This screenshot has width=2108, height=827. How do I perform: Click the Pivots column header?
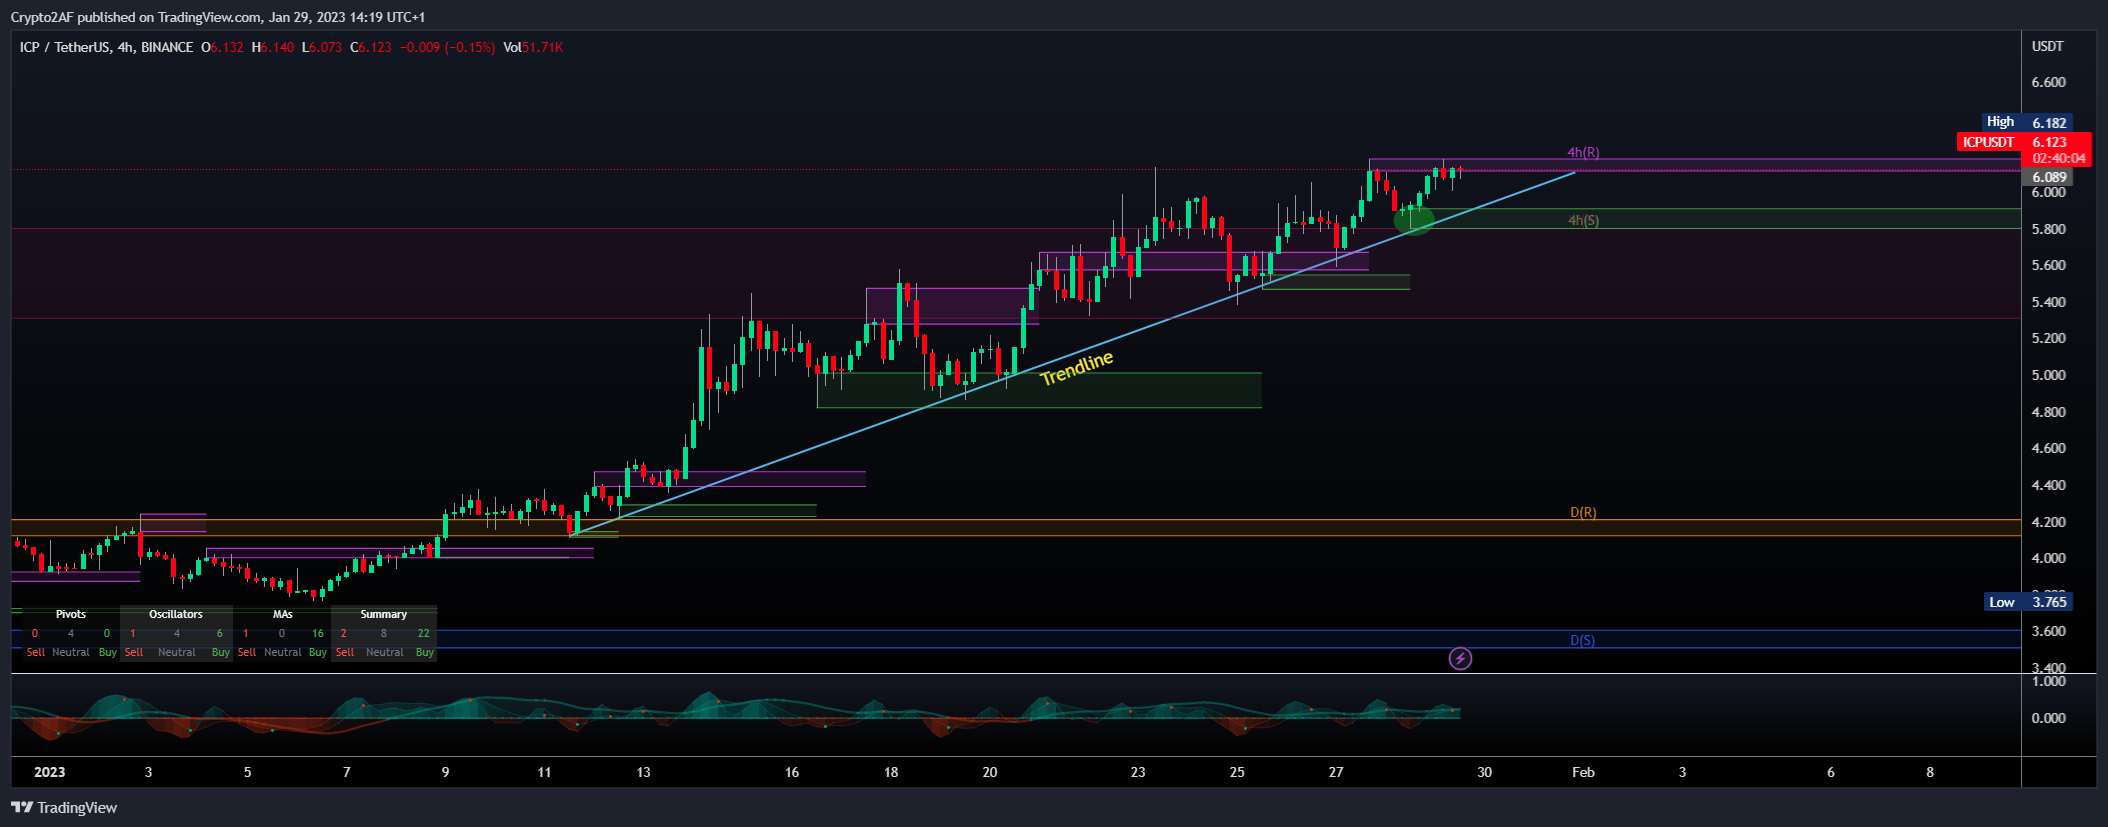[x=71, y=614]
